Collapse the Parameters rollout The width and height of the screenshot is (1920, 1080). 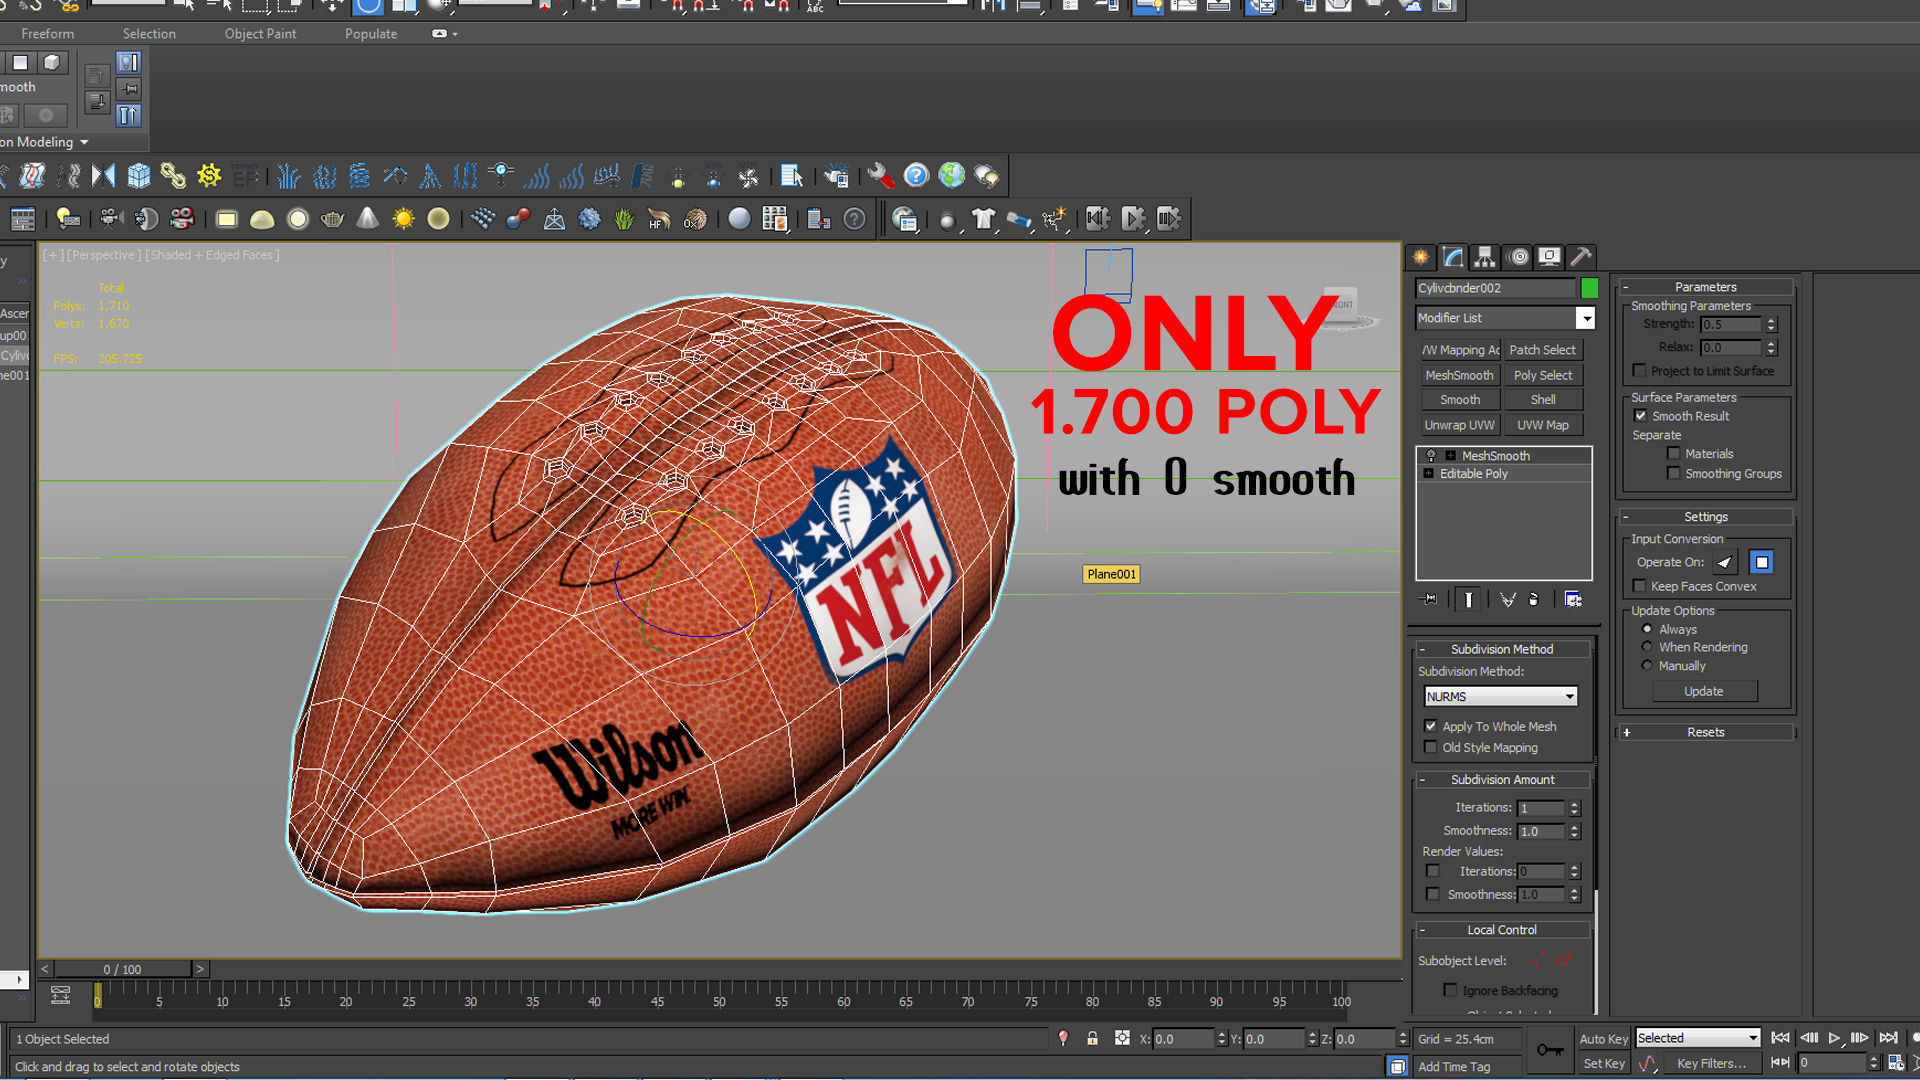[1706, 287]
